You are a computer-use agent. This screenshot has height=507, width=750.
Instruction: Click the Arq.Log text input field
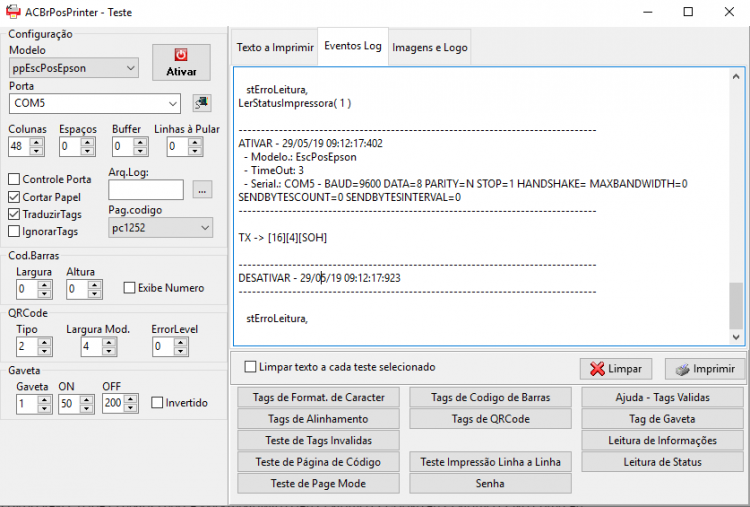(x=146, y=190)
